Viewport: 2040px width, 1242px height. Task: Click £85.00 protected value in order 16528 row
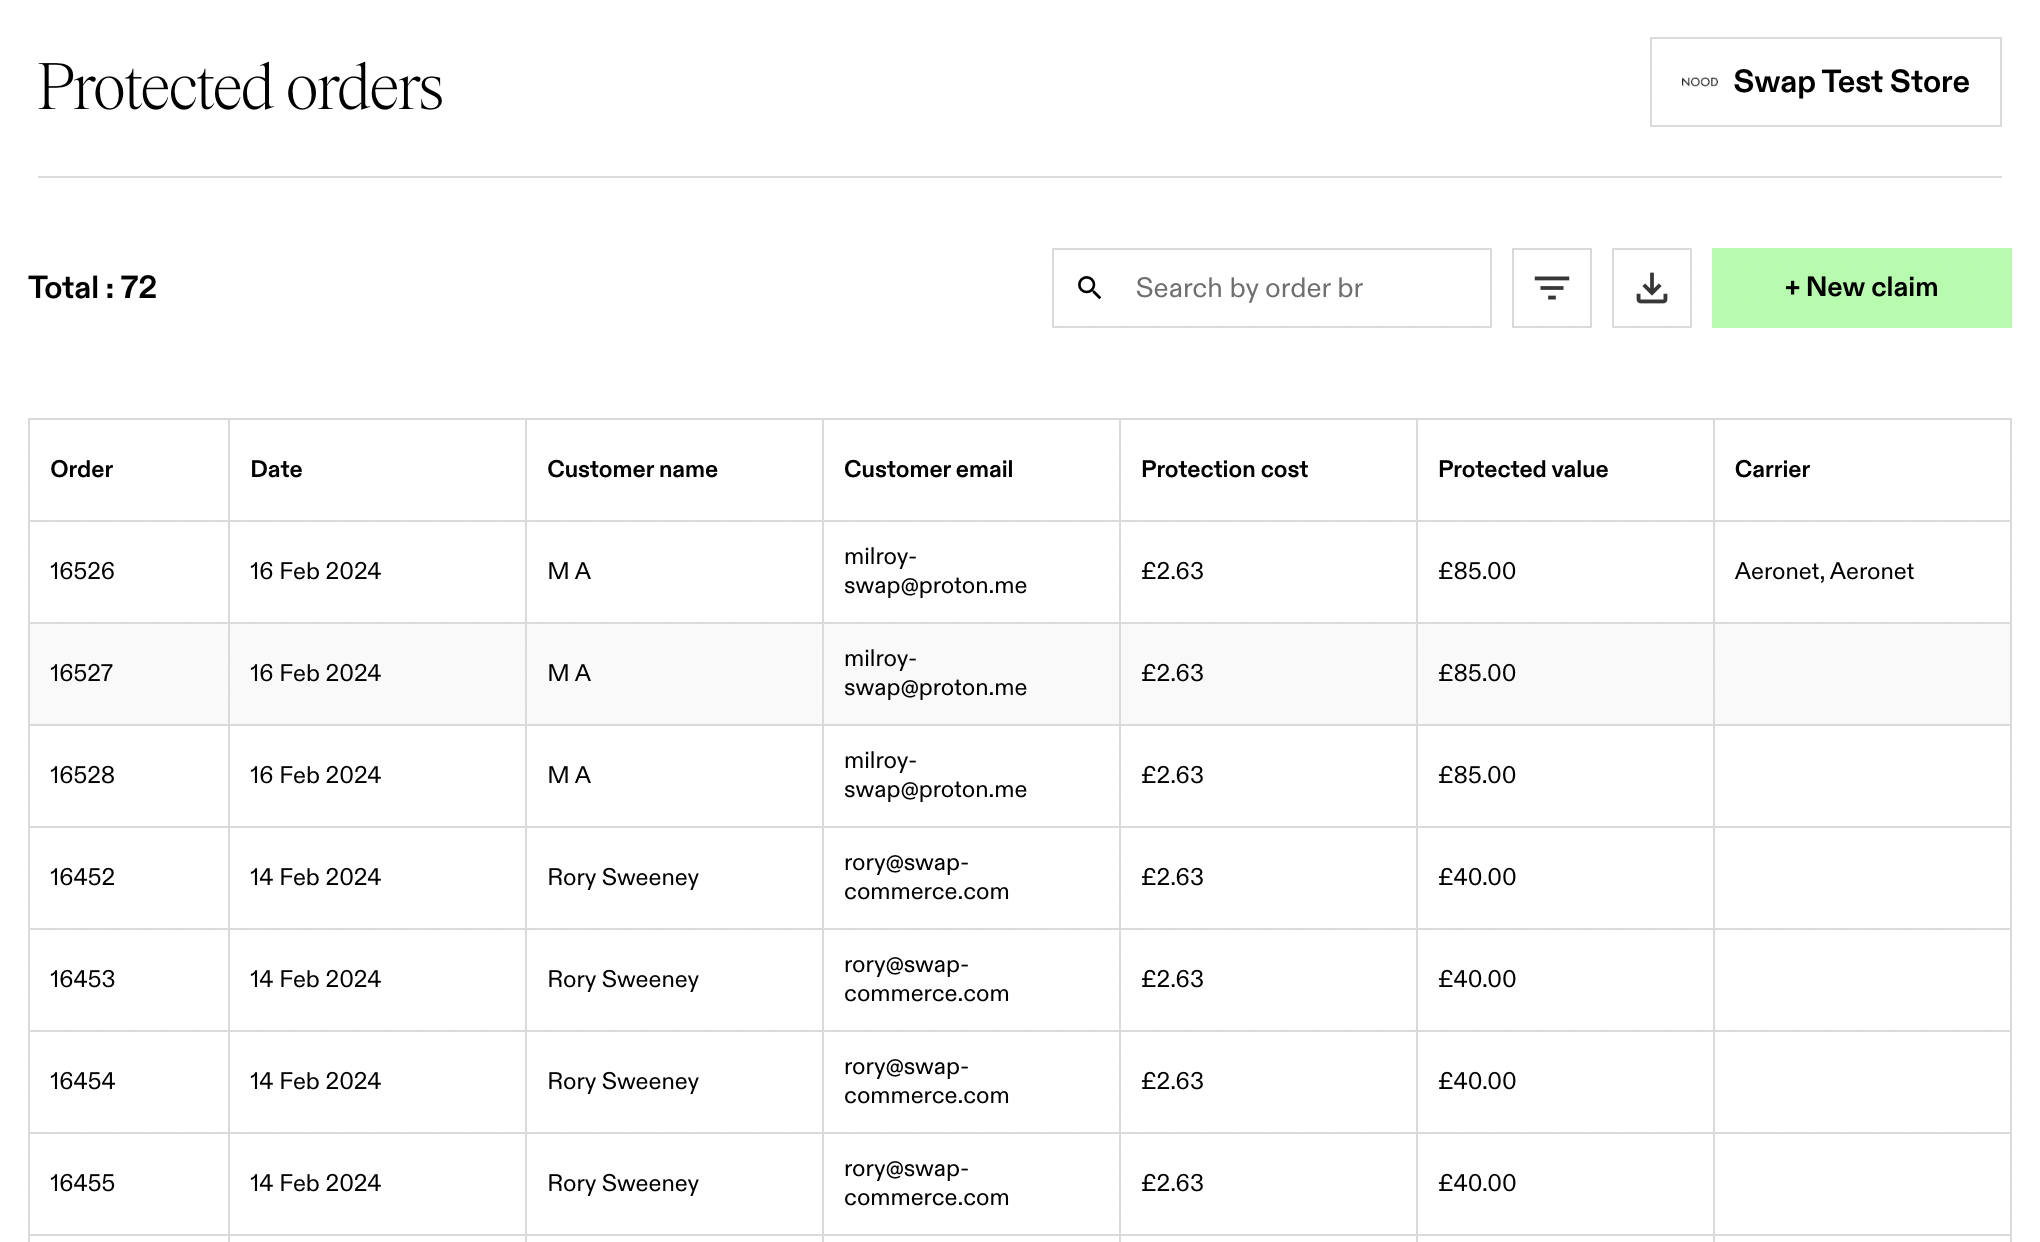(1477, 775)
